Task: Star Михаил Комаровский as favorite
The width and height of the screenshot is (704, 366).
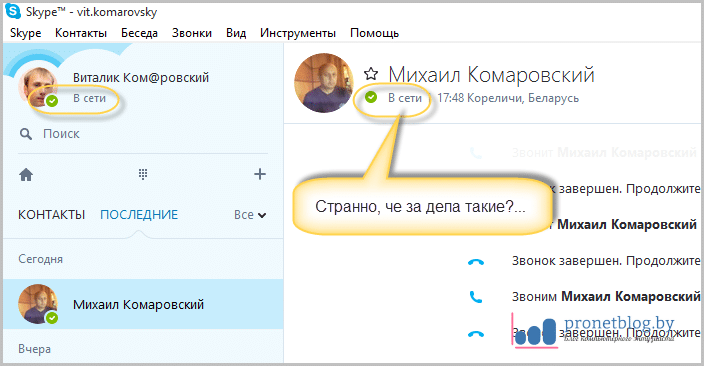Action: coord(371,74)
